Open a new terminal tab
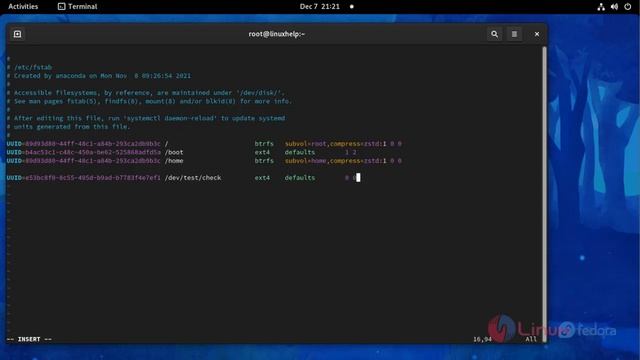640x360 pixels. click(x=18, y=34)
